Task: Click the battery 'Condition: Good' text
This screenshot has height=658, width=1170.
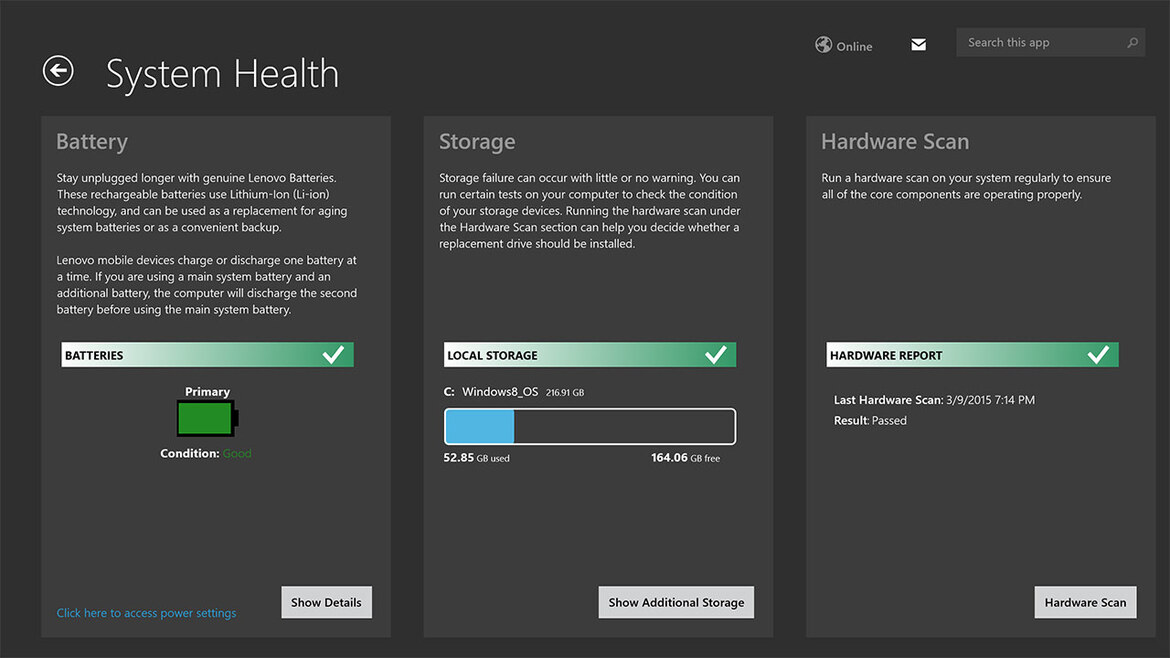Action: (206, 454)
